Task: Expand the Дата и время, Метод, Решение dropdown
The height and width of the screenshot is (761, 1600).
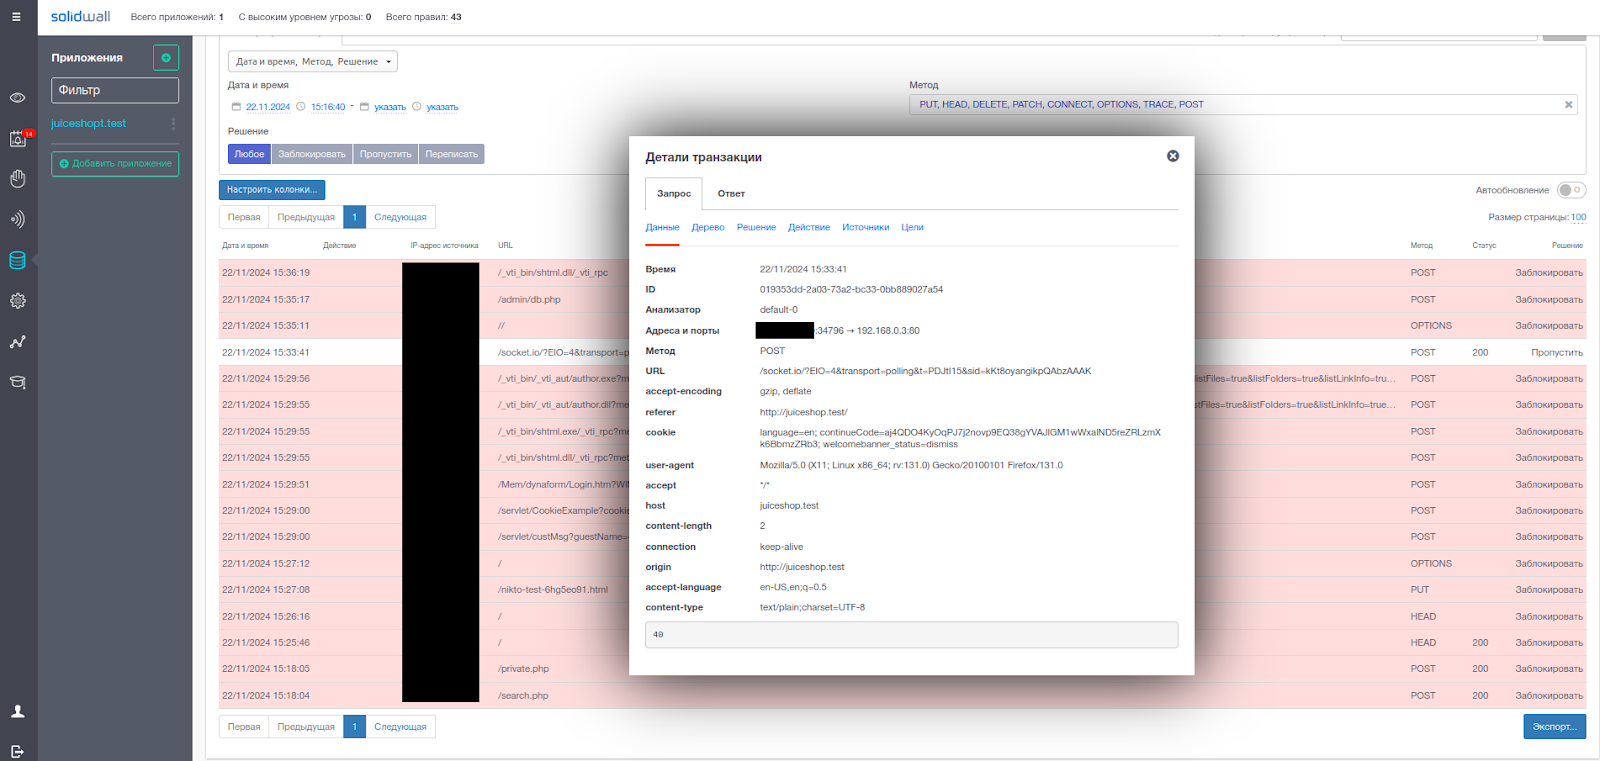Action: pyautogui.click(x=313, y=62)
